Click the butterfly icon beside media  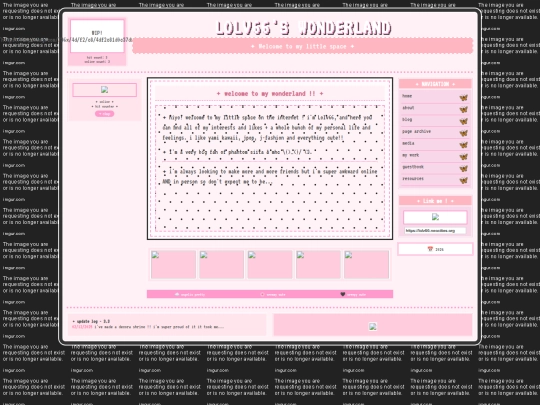pyautogui.click(x=464, y=145)
